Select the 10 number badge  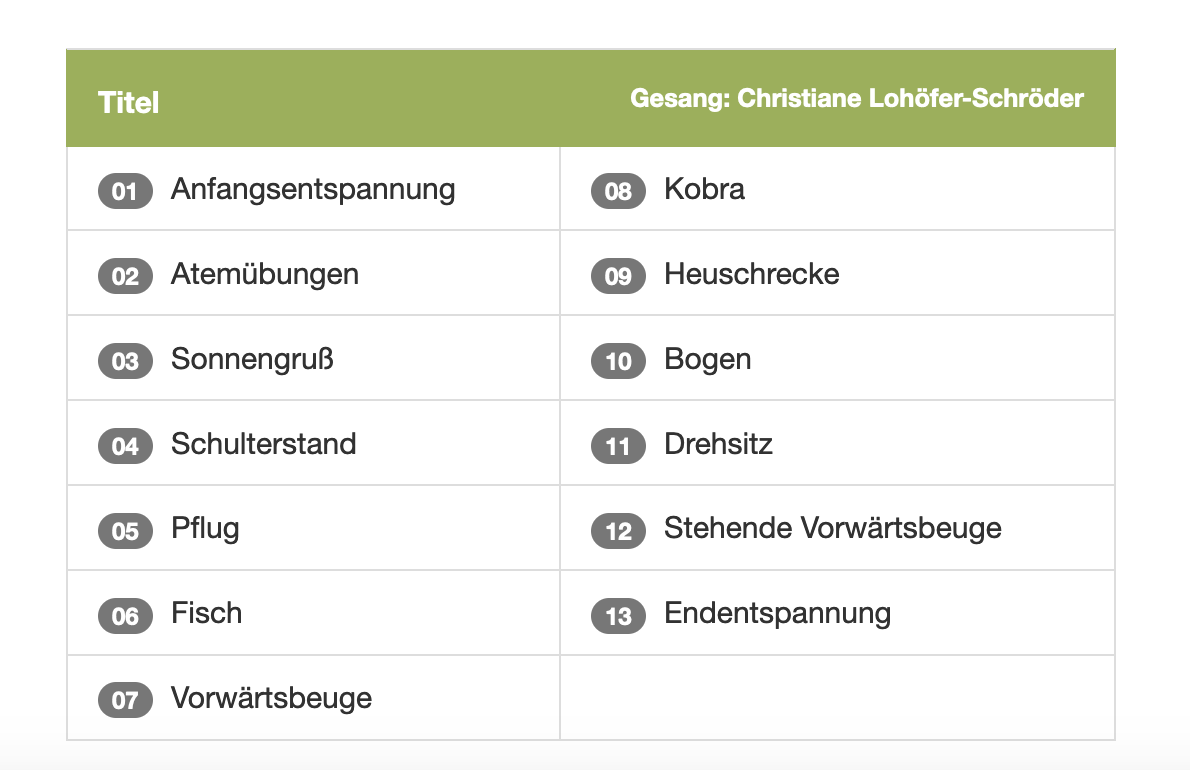tap(619, 360)
